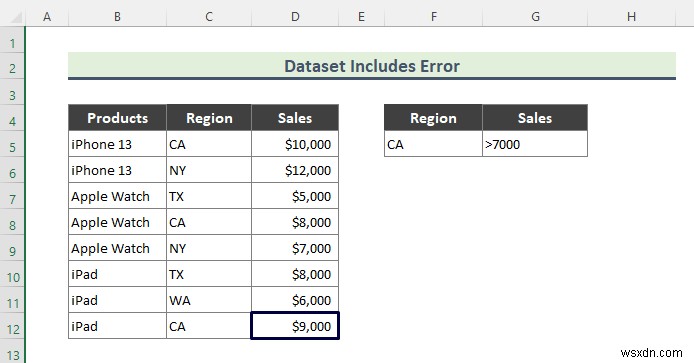This screenshot has width=694, height=363.
Task: Select the $7,000 sales cell
Action: tap(295, 248)
